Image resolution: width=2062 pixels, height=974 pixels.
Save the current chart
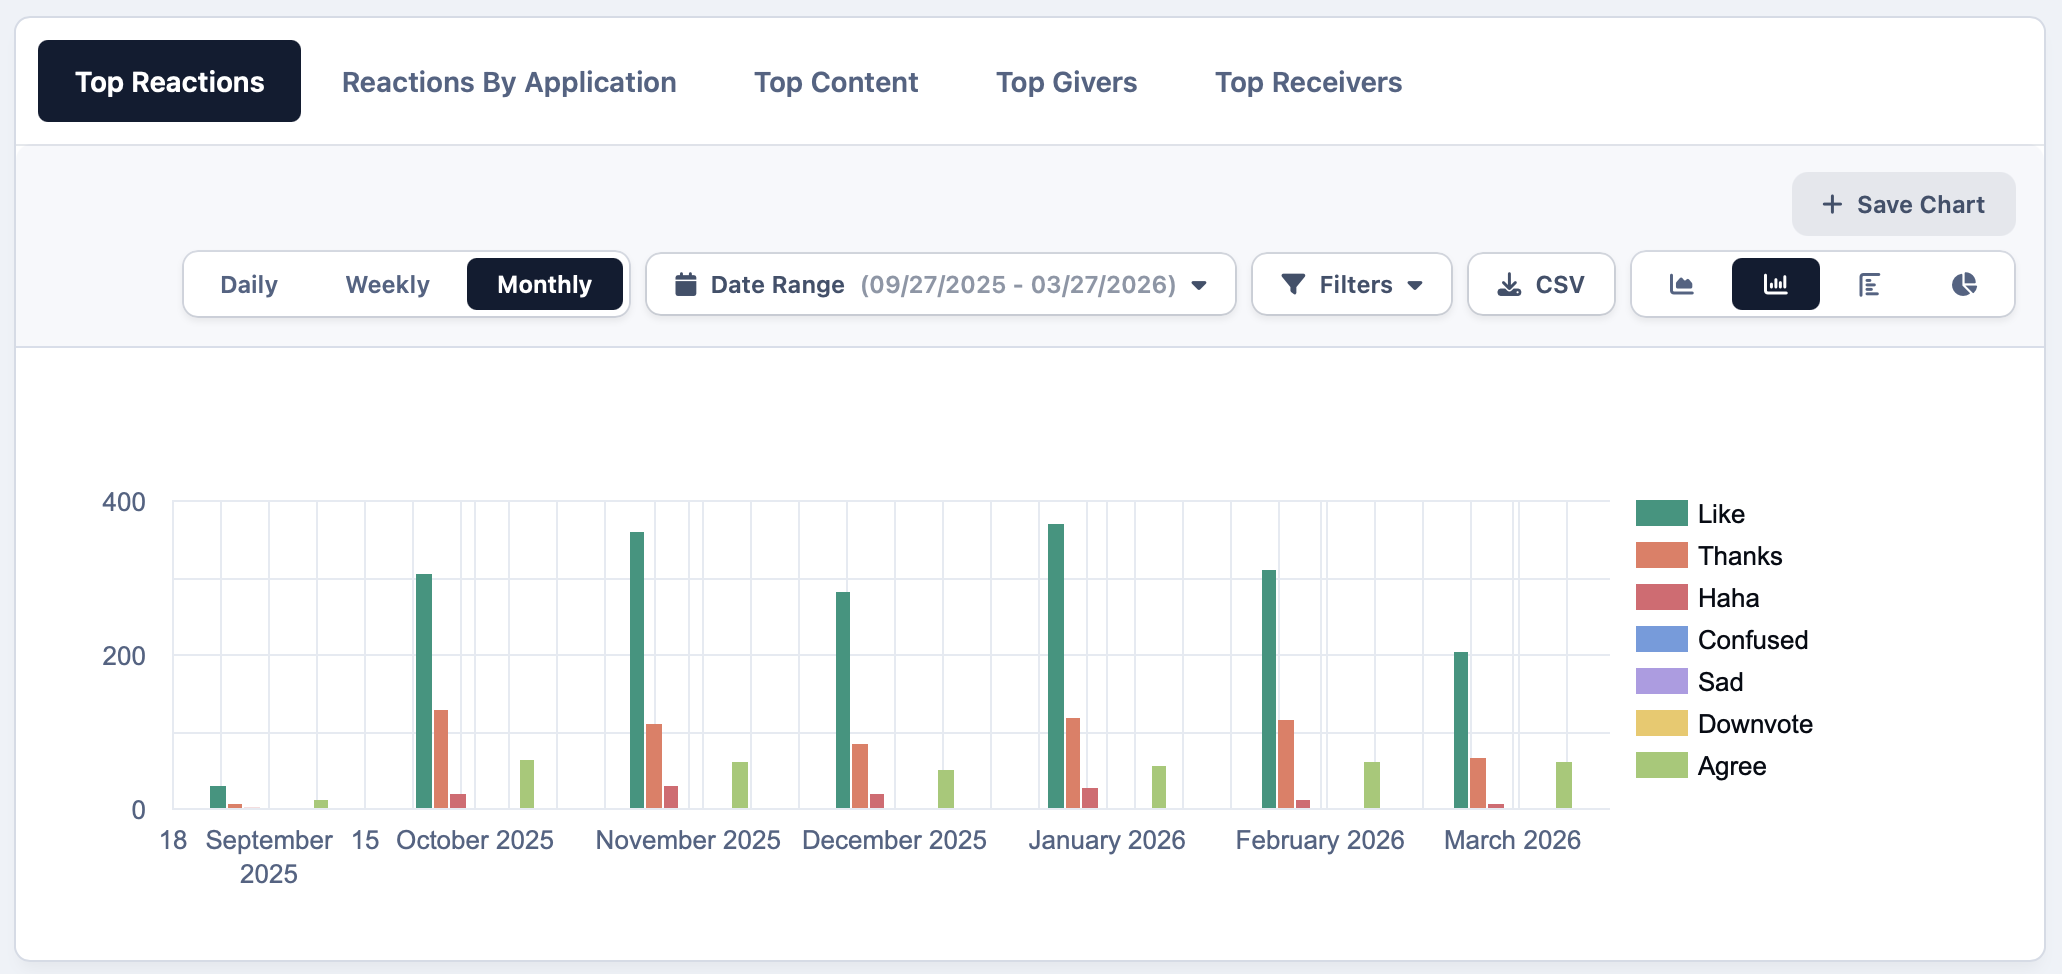1903,205
